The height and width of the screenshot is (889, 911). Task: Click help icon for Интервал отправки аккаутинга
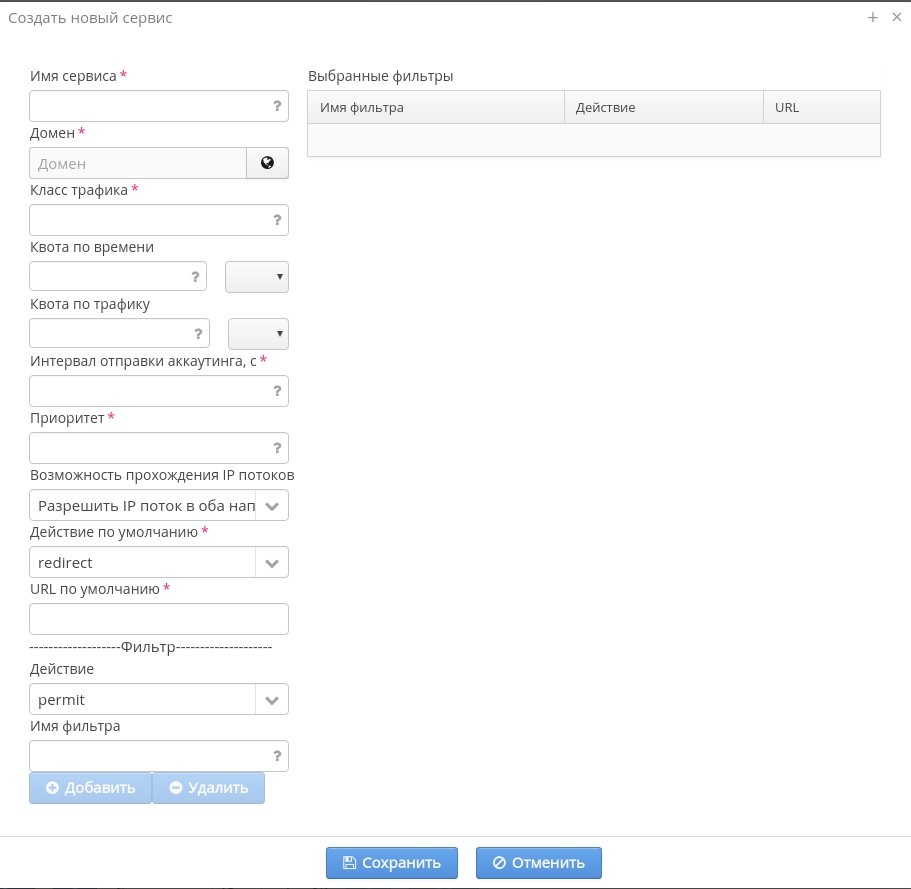277,391
